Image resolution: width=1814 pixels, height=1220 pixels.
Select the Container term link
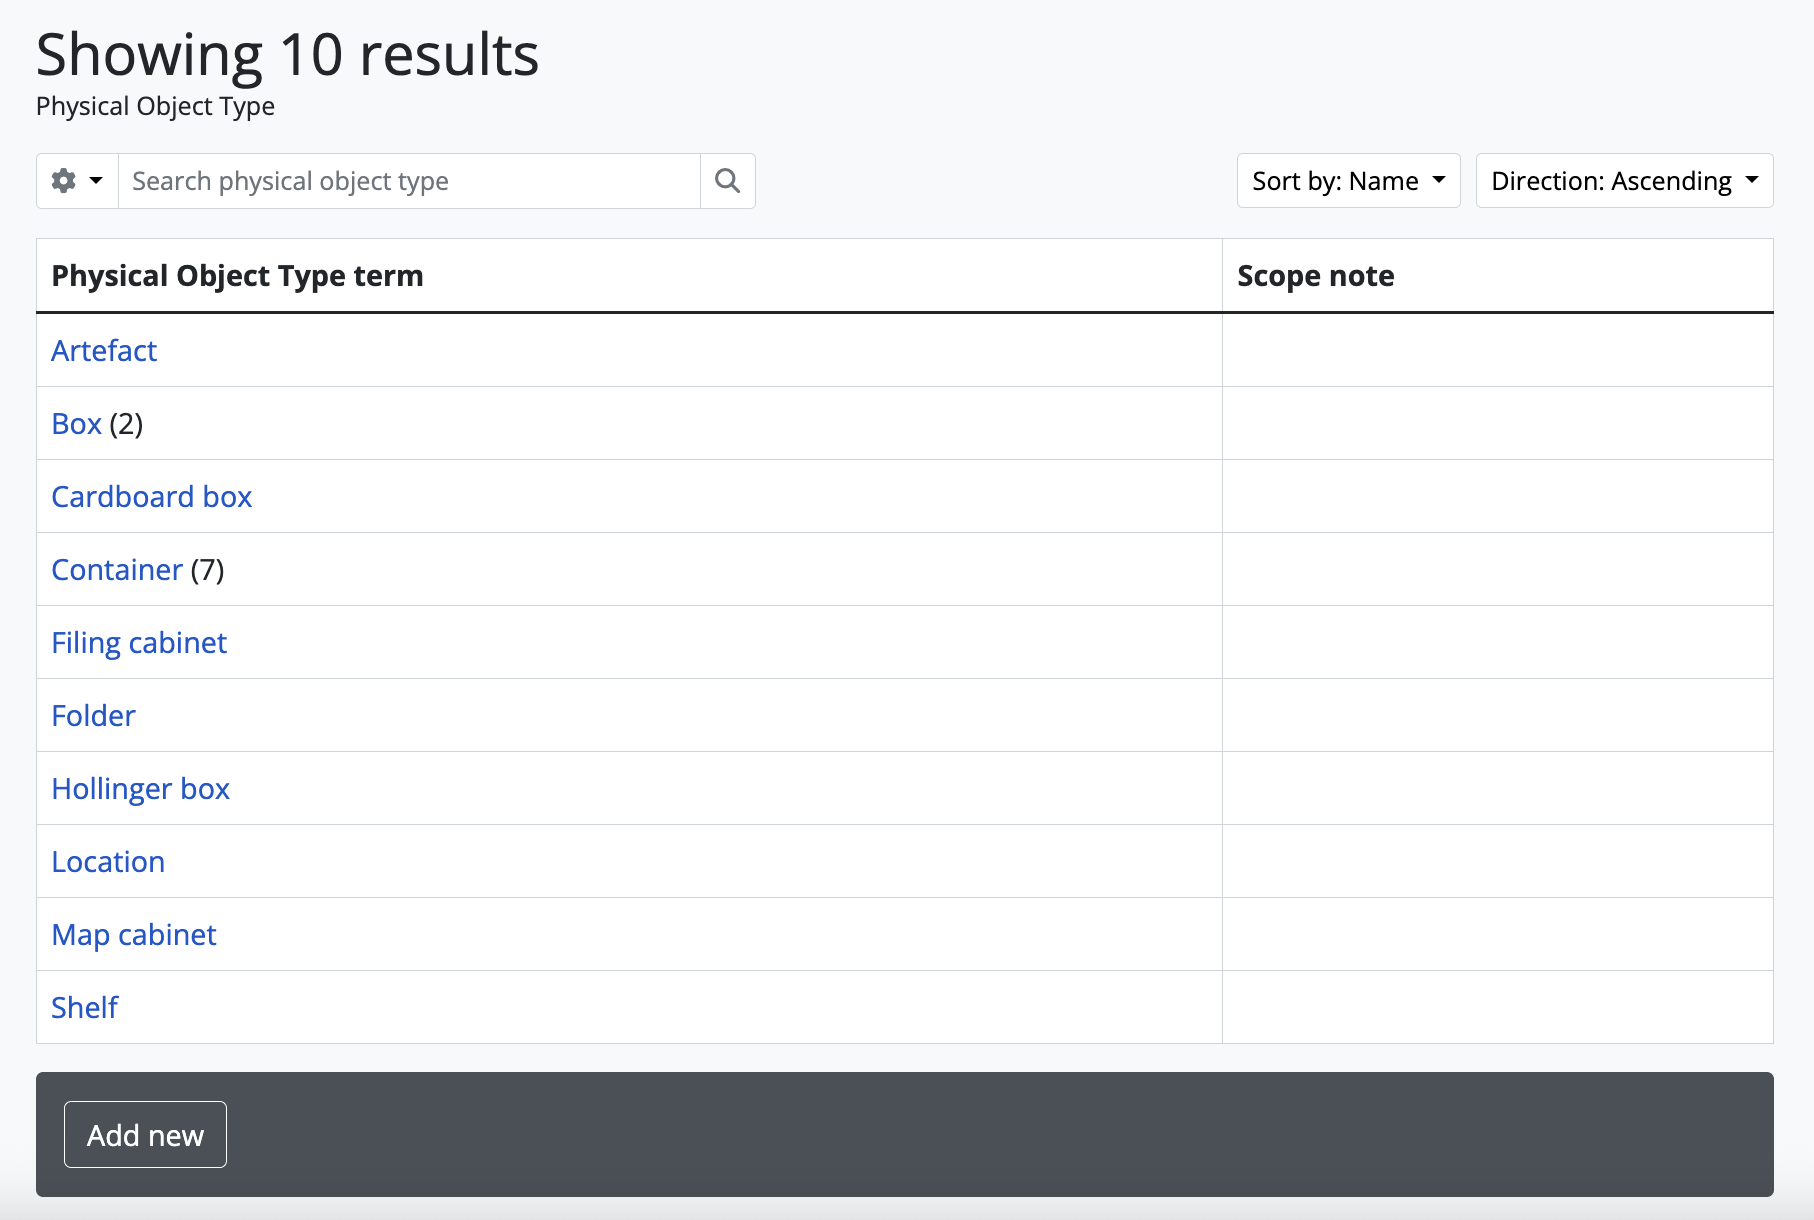pyautogui.click(x=117, y=570)
